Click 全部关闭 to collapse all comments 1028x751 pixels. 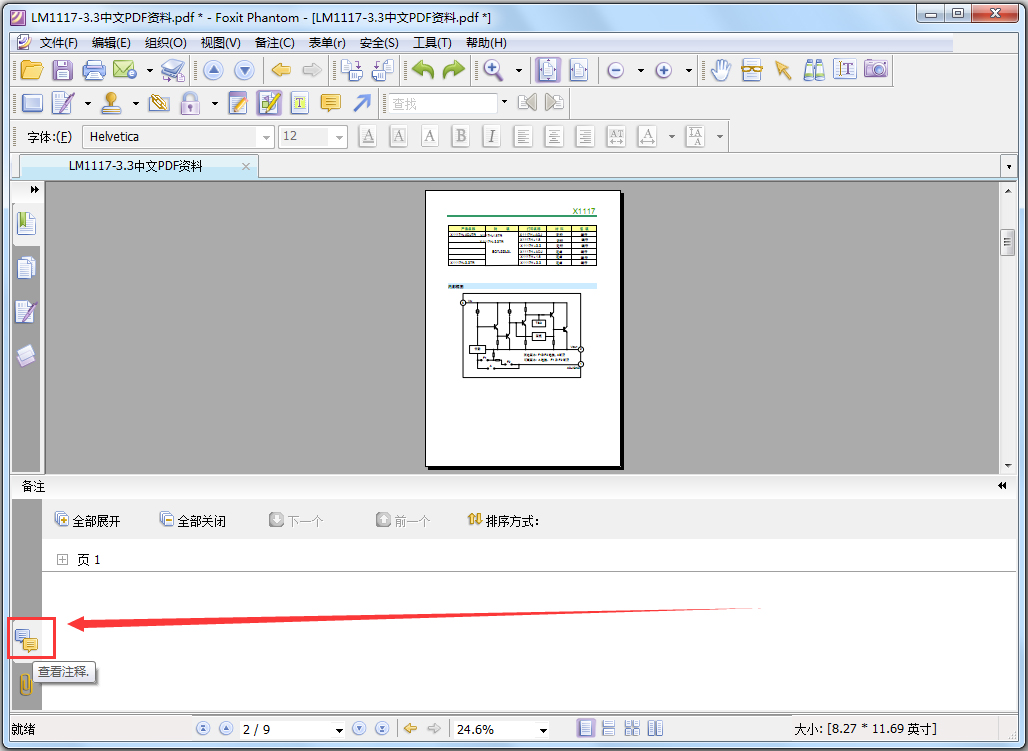point(193,520)
